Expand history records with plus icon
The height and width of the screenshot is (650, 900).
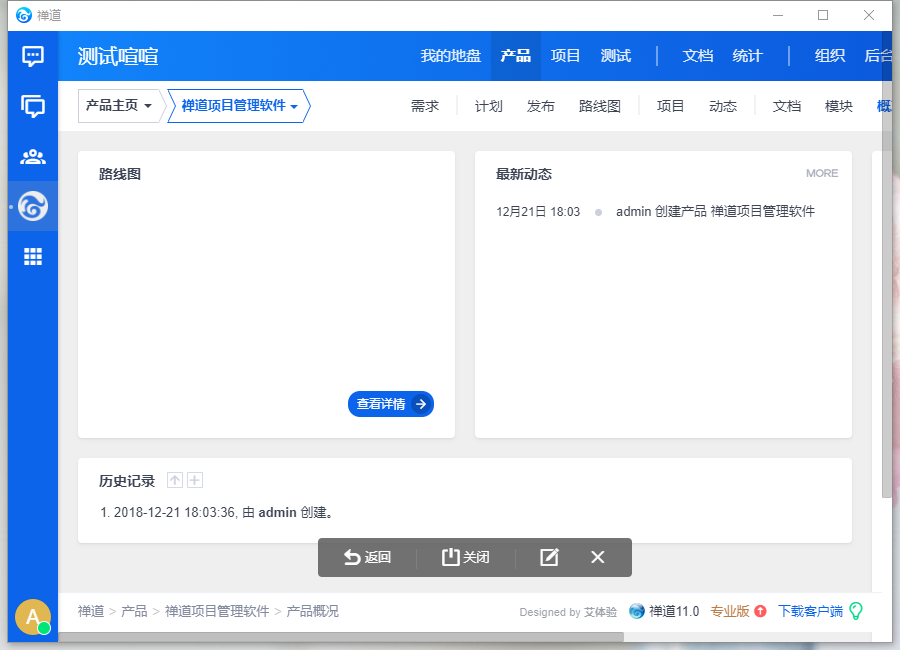click(x=195, y=481)
